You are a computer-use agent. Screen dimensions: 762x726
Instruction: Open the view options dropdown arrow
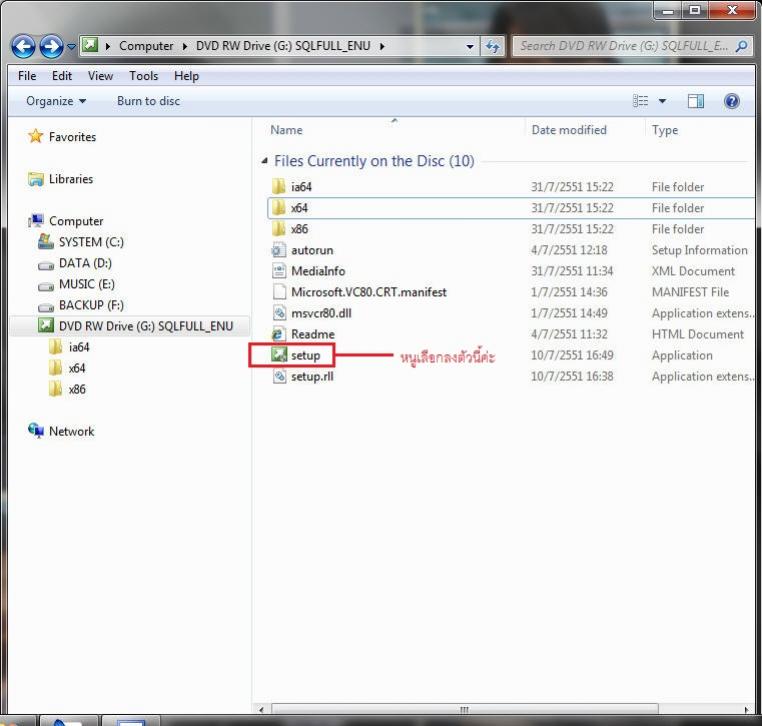pos(662,101)
